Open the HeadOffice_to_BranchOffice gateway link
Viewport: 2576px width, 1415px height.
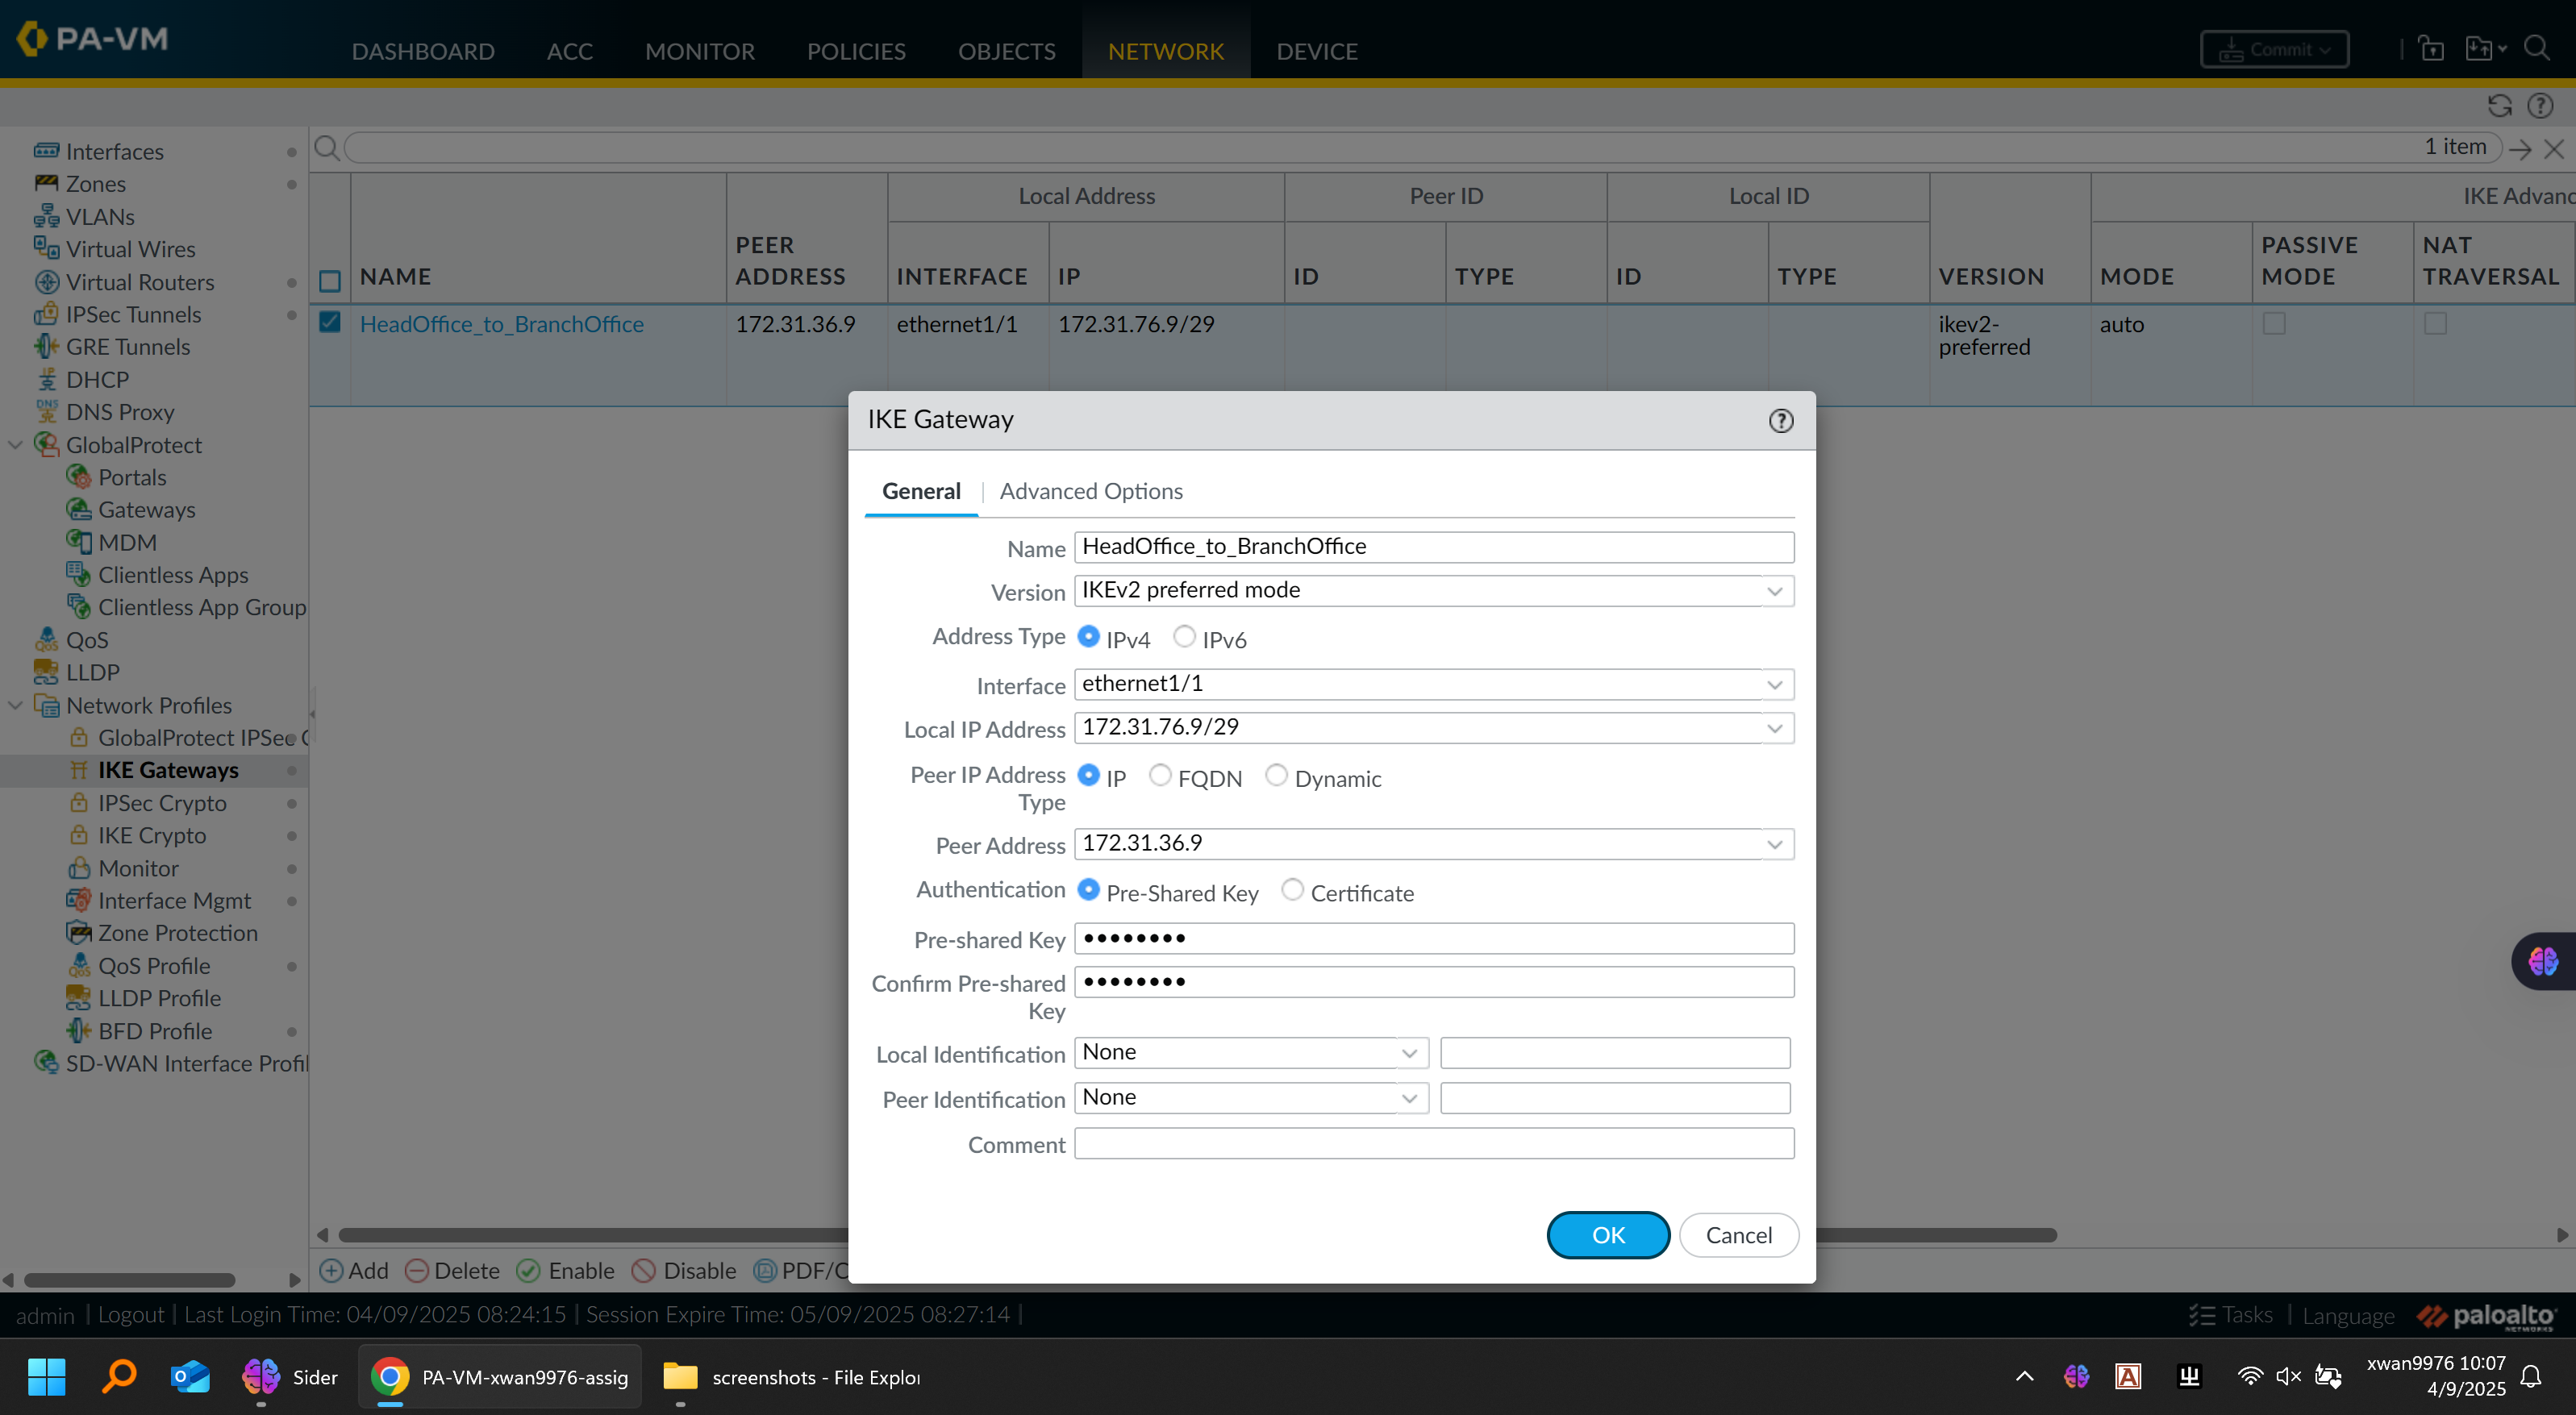(501, 324)
